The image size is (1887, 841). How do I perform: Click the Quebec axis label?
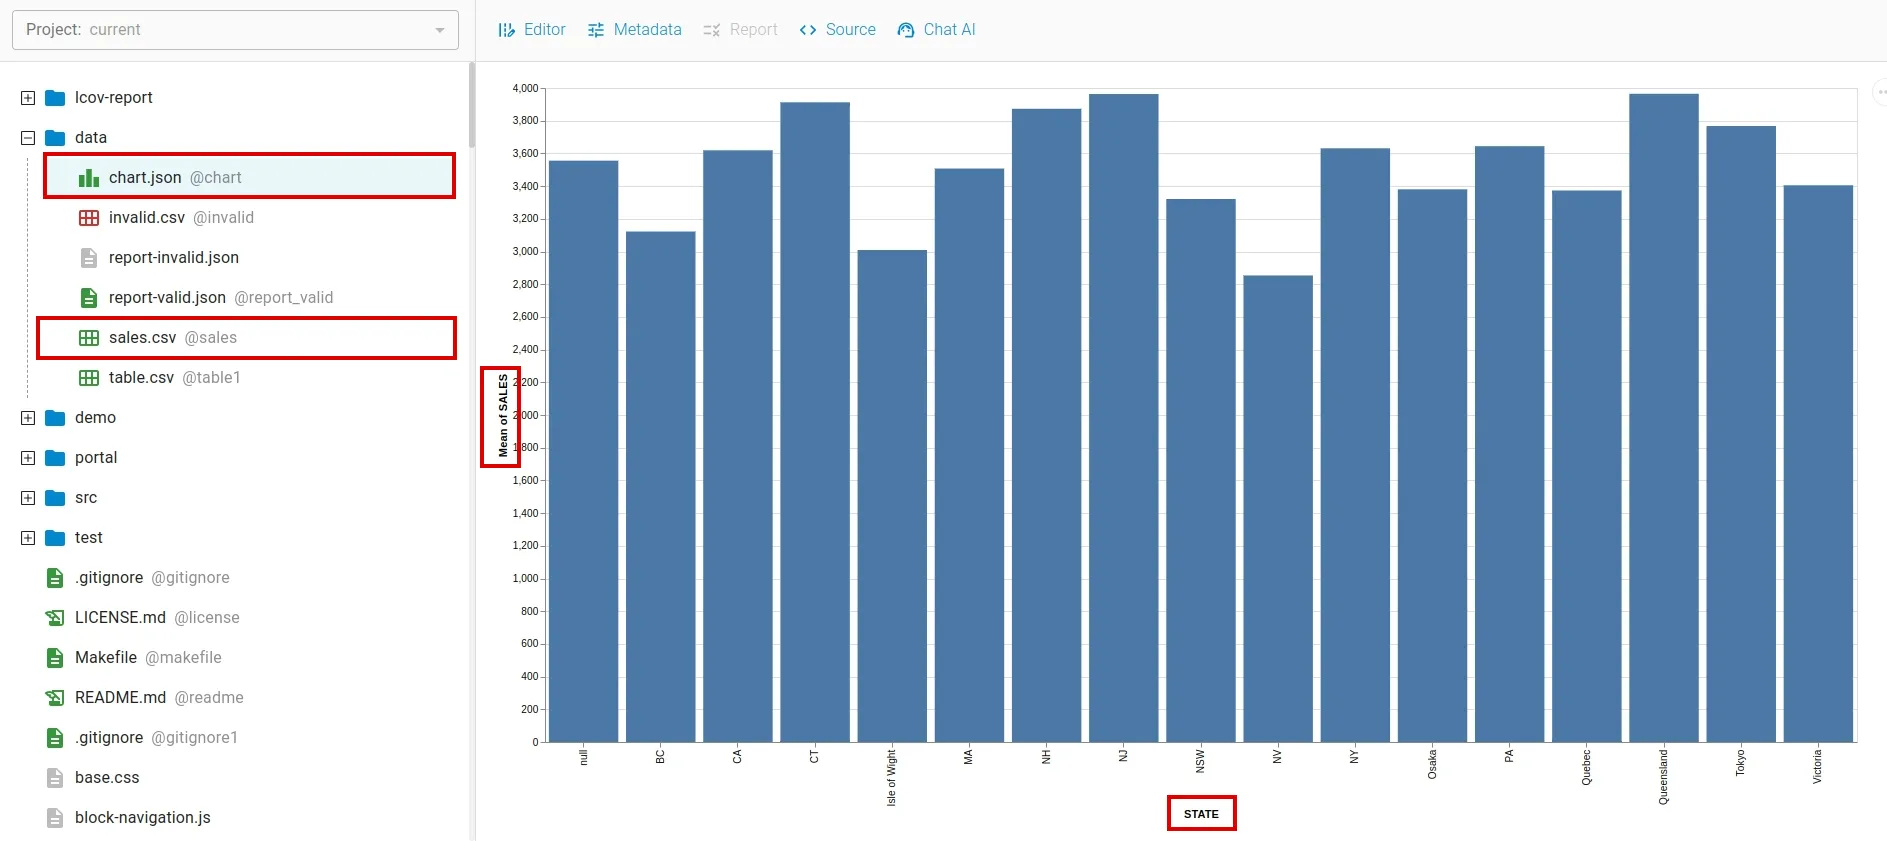pyautogui.click(x=1586, y=766)
